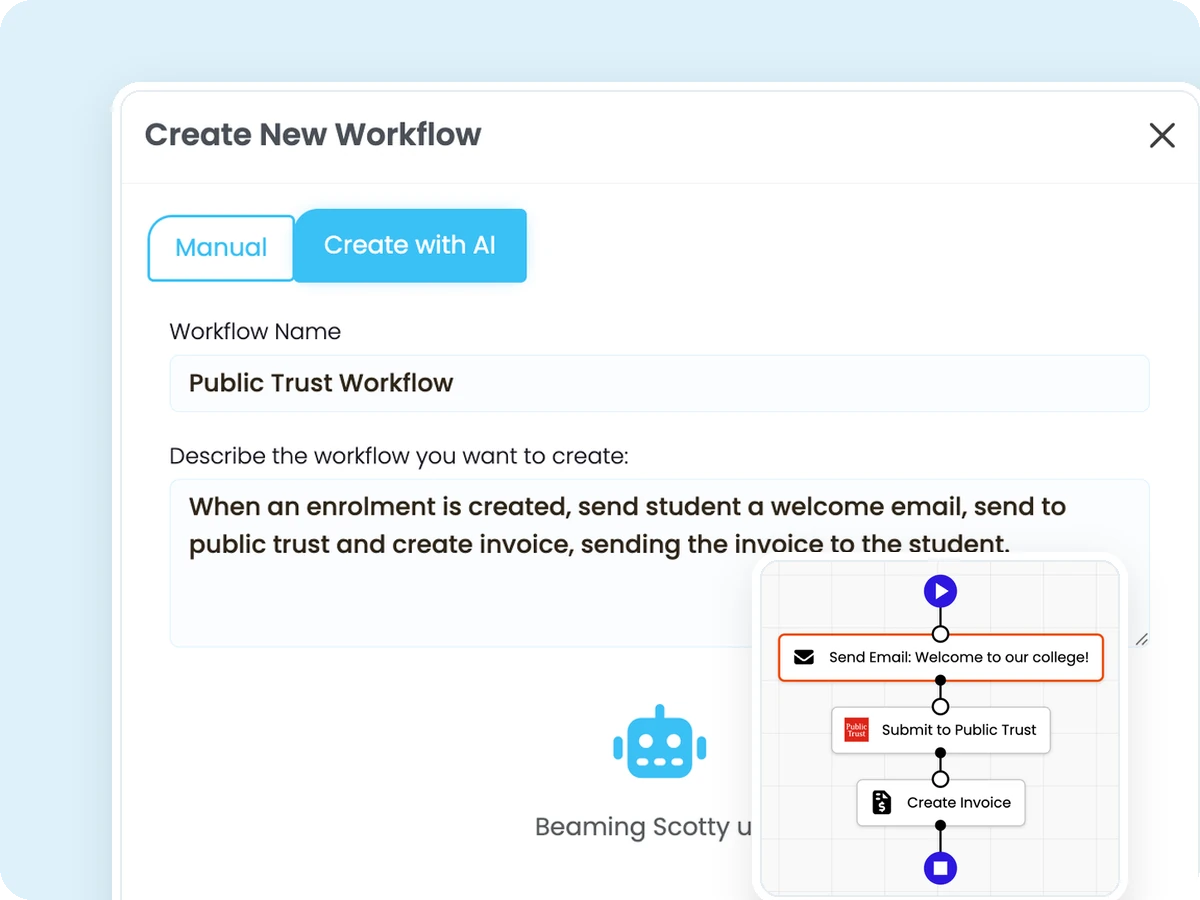Click the input connector above Create Invoice node
Viewport: 1200px width, 900px height.
[940, 779]
